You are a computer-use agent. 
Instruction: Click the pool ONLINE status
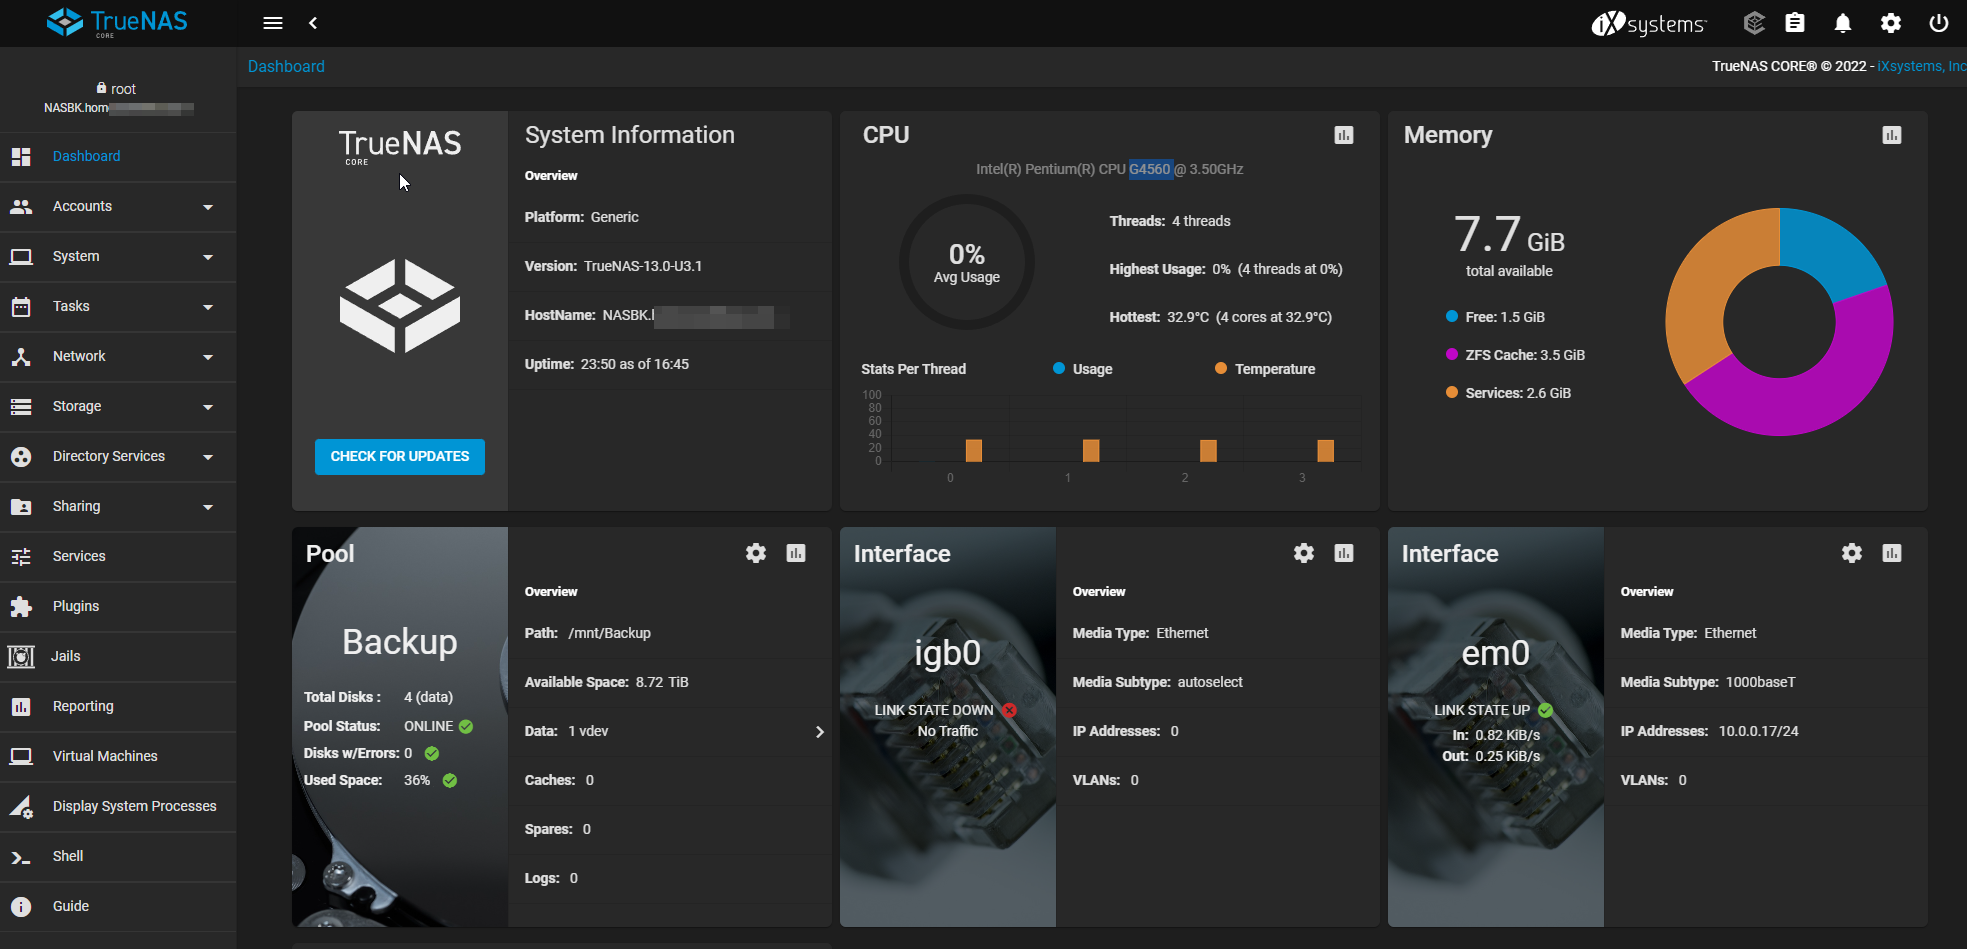[429, 726]
